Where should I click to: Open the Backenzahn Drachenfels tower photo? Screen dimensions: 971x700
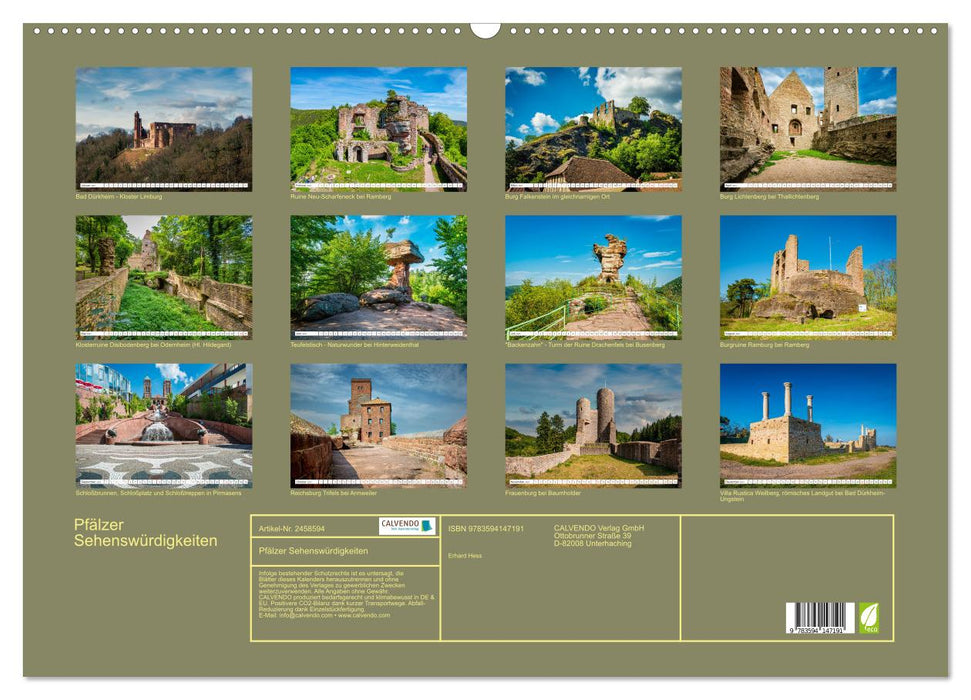pos(593,277)
